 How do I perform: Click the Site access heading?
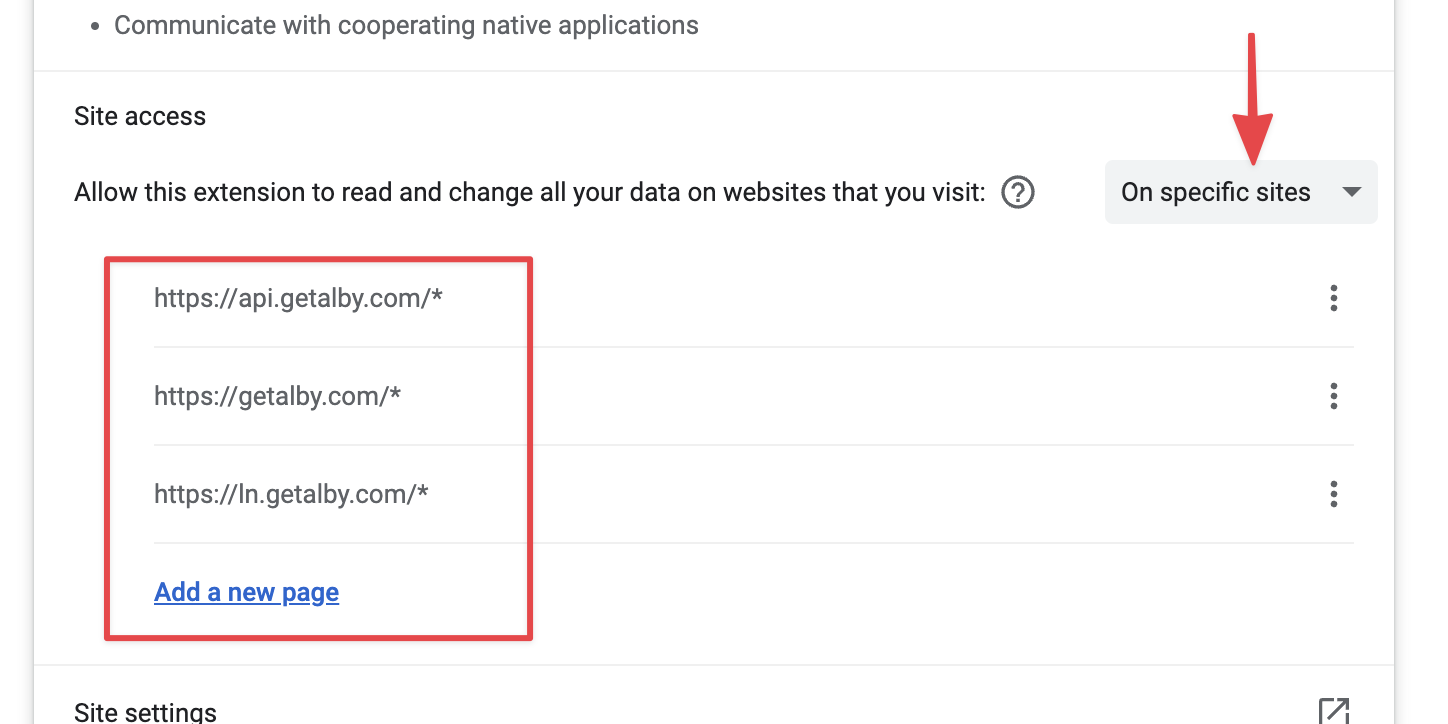tap(140, 116)
